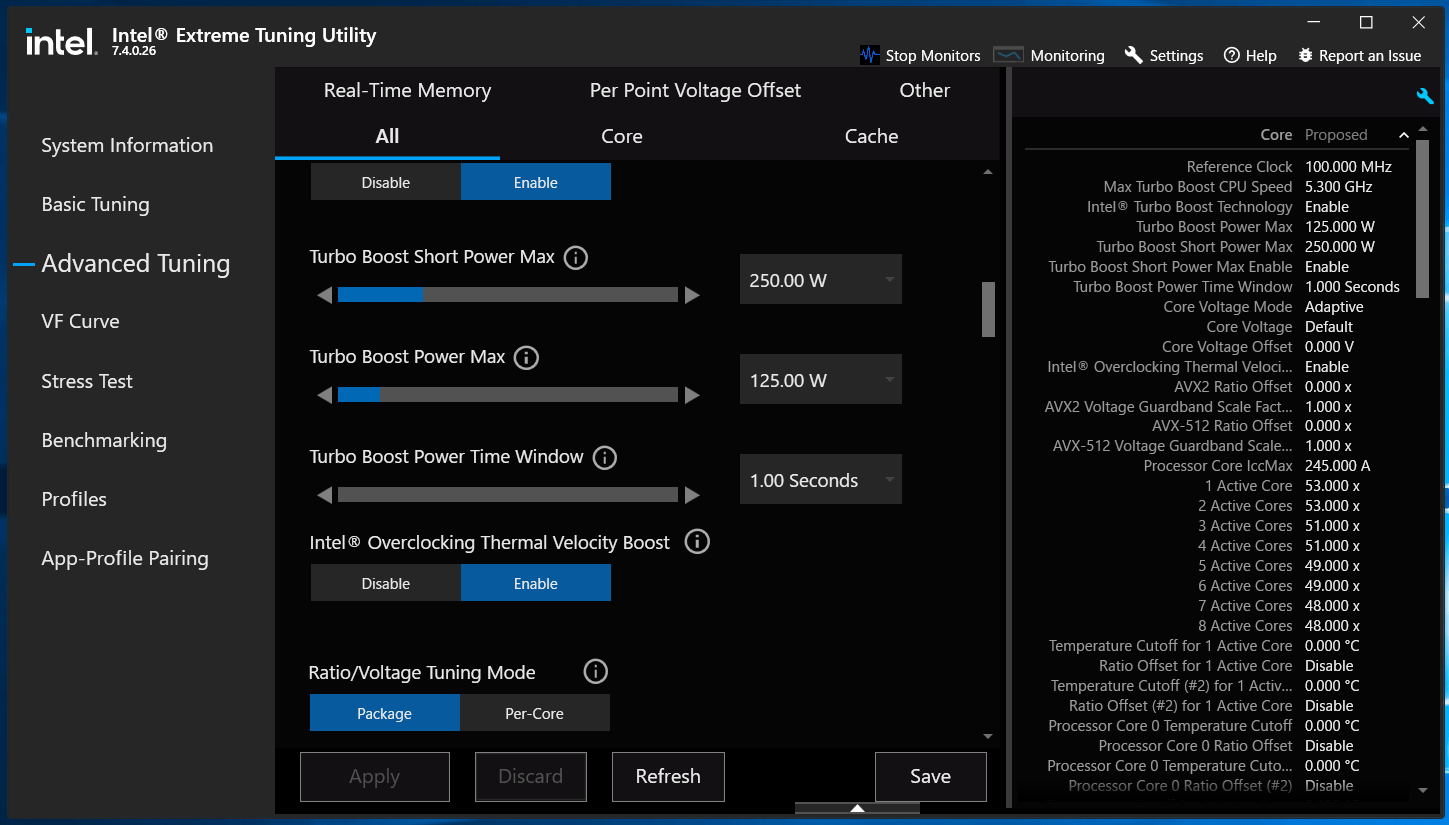Open the 250.00 W dropdown
This screenshot has height=825, width=1449.
coord(821,280)
